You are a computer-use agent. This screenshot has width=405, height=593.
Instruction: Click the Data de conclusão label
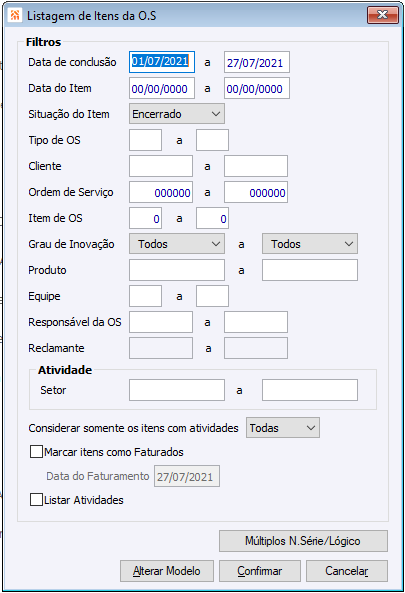pyautogui.click(x=72, y=62)
